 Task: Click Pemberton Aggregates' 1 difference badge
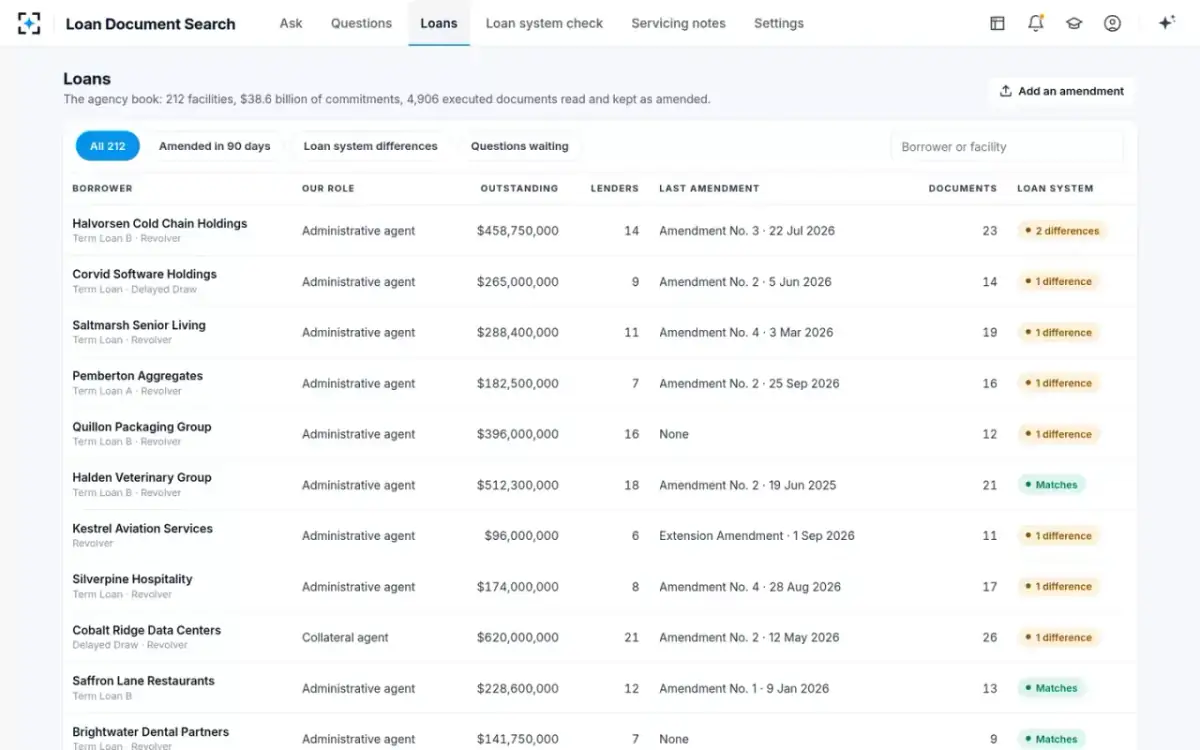pyautogui.click(x=1059, y=383)
